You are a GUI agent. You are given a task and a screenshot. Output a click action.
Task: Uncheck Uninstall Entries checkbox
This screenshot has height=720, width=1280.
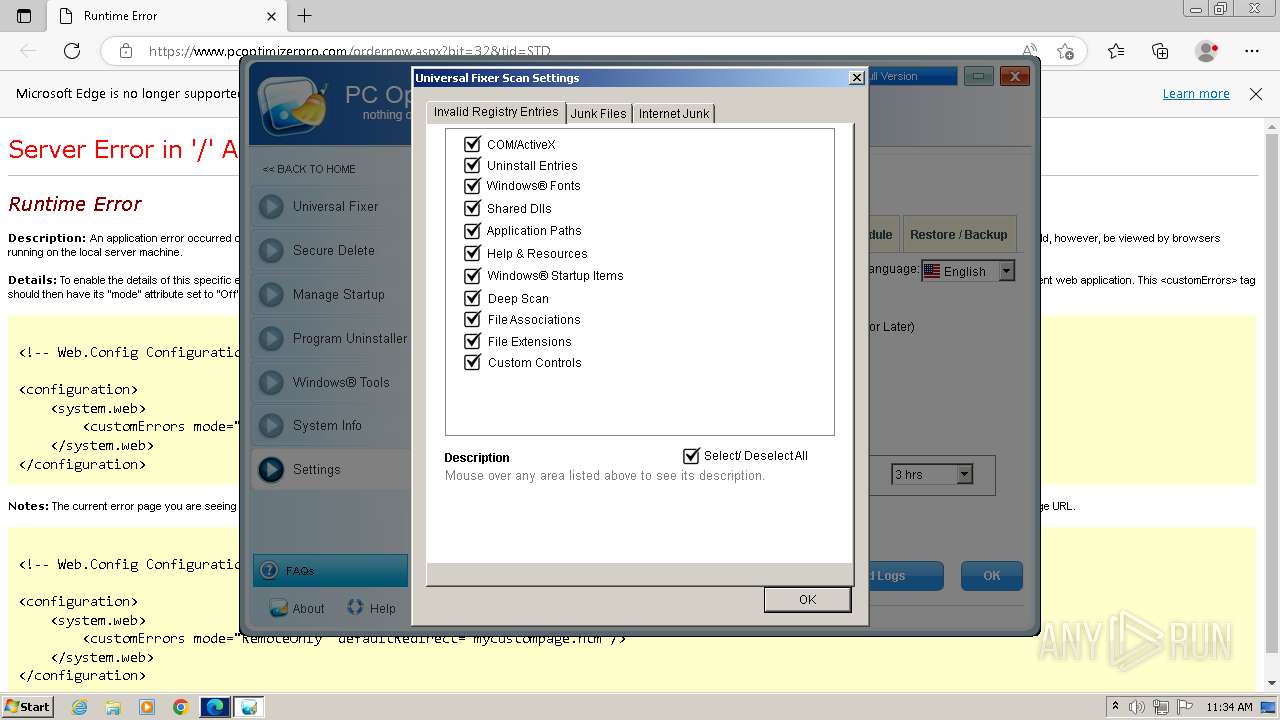point(473,165)
